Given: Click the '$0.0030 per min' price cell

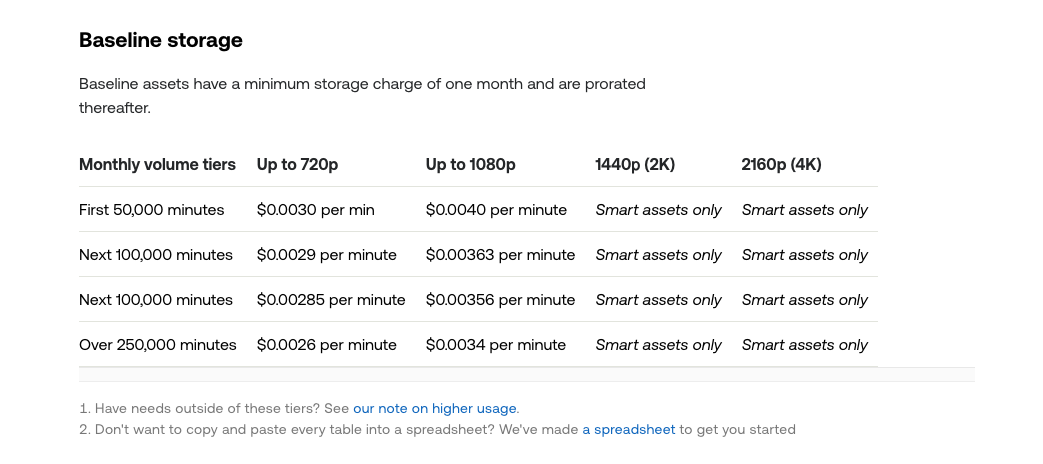Looking at the screenshot, I should 316,210.
